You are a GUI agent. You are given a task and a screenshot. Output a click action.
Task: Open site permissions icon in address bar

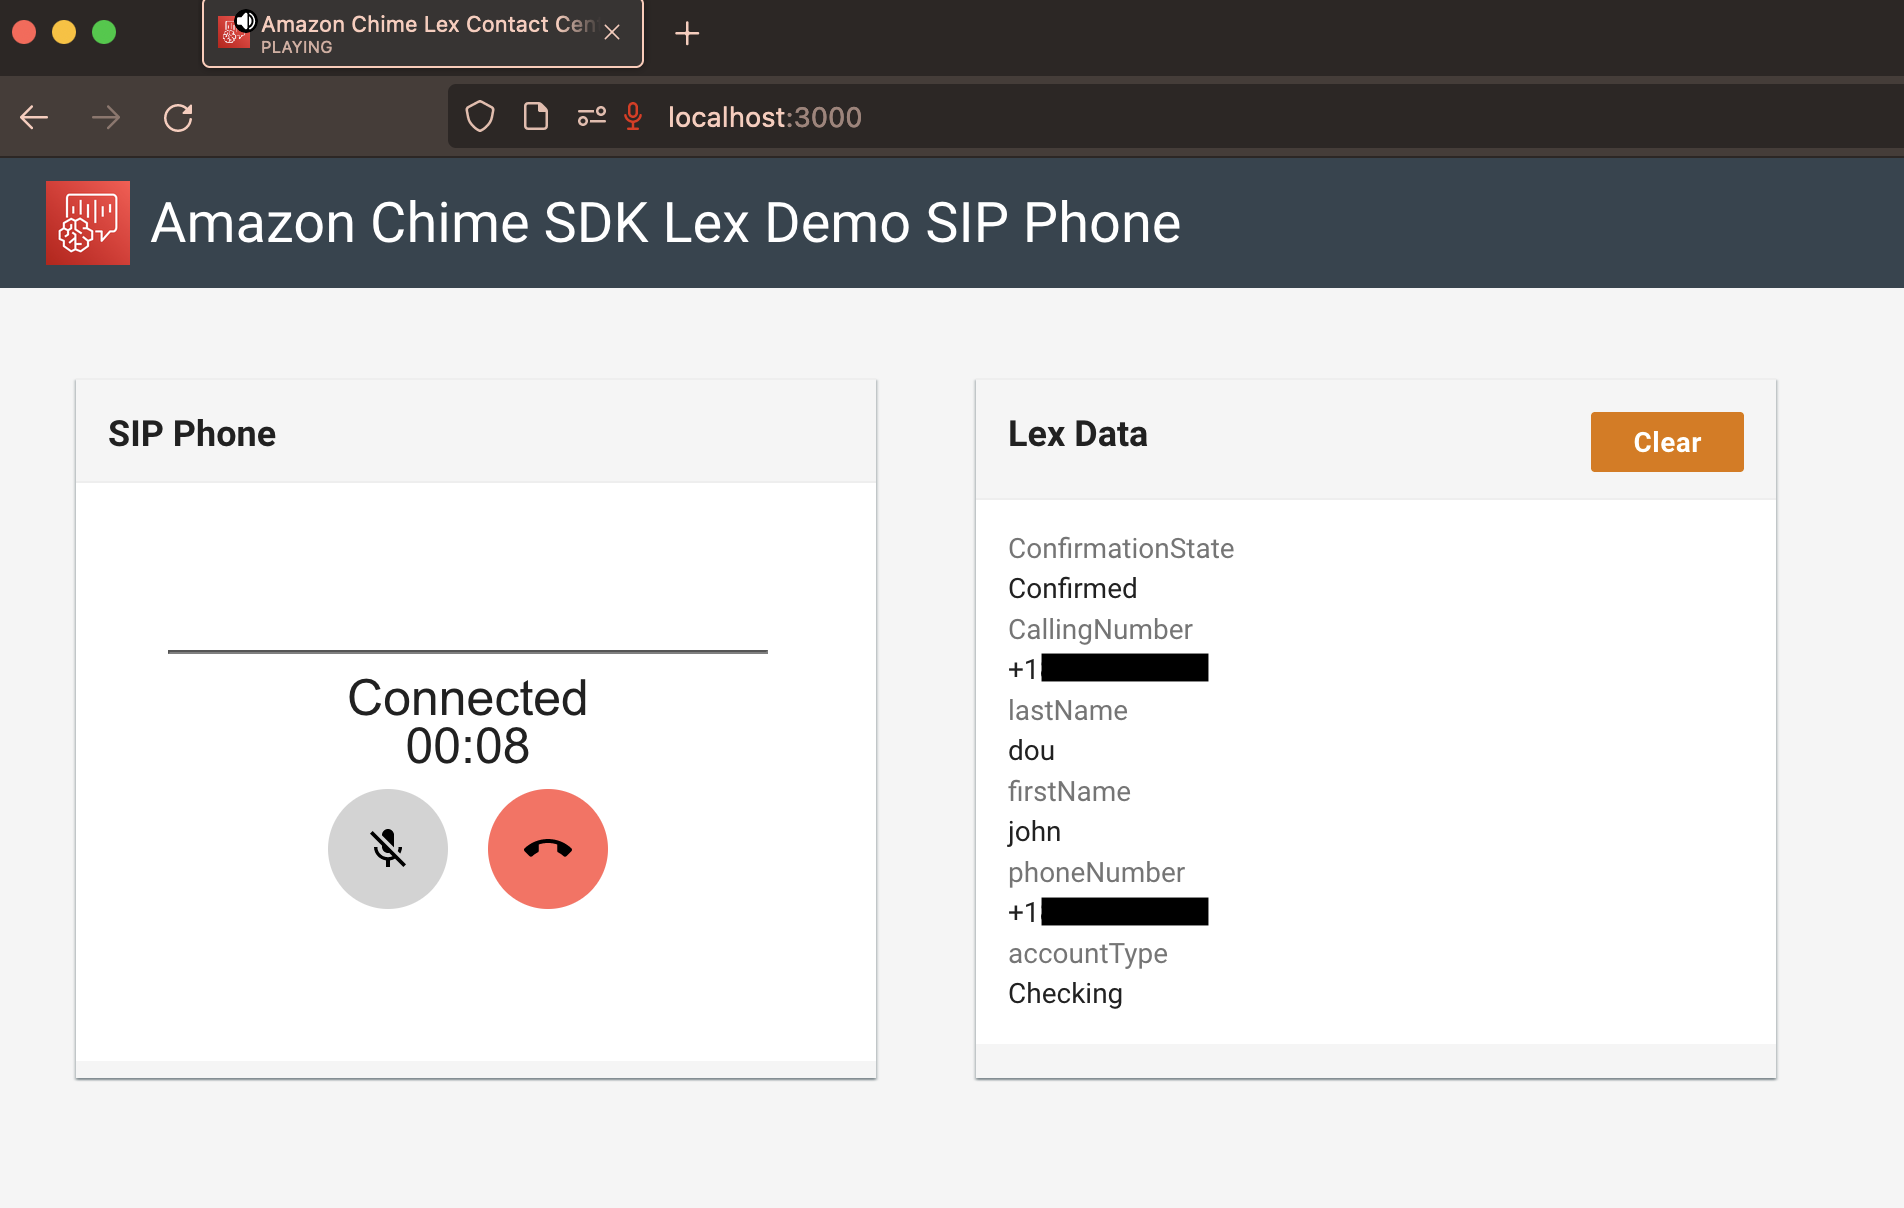[591, 117]
